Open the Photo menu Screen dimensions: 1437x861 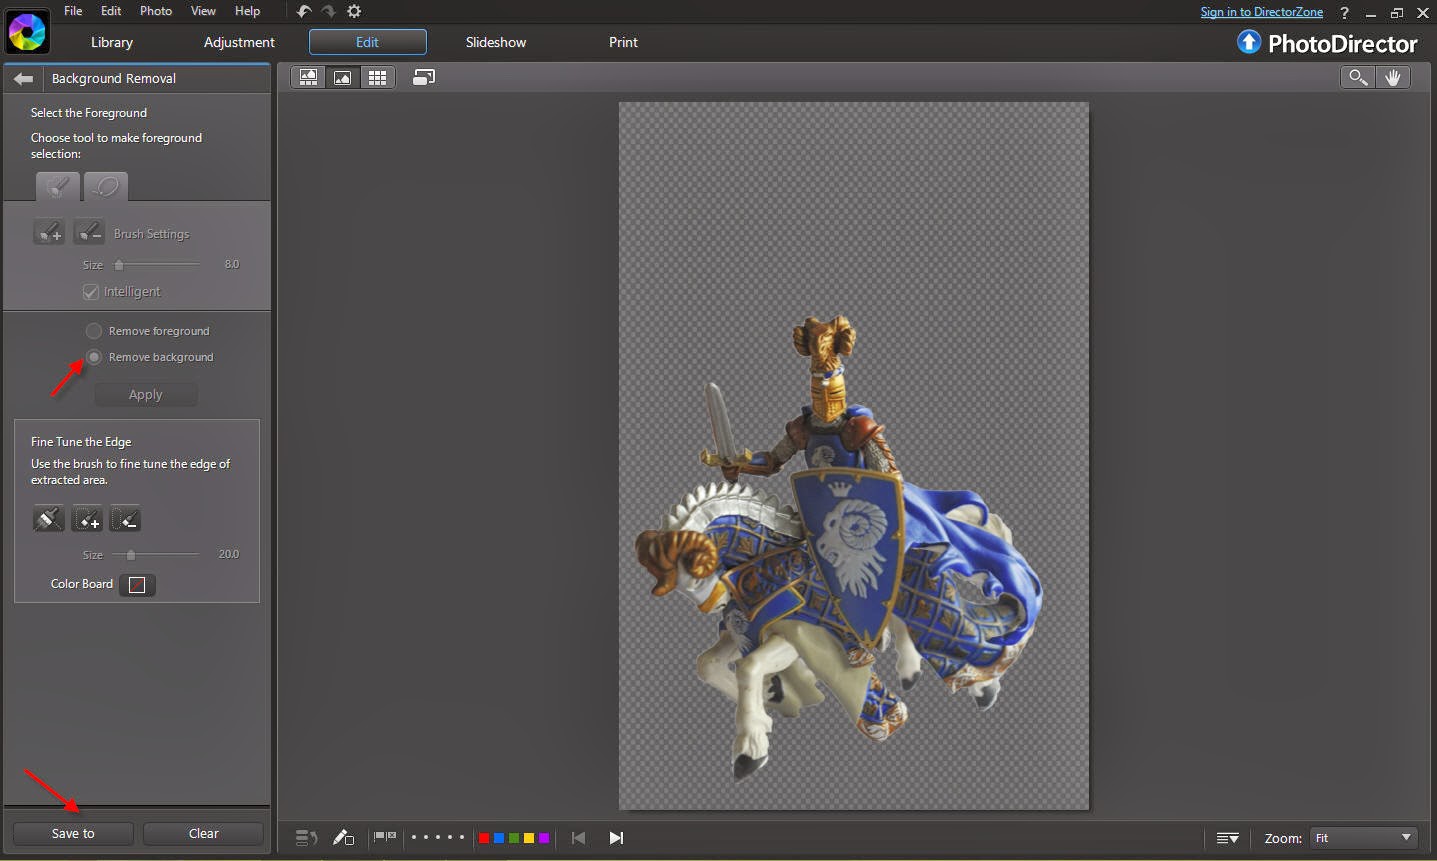(x=156, y=11)
